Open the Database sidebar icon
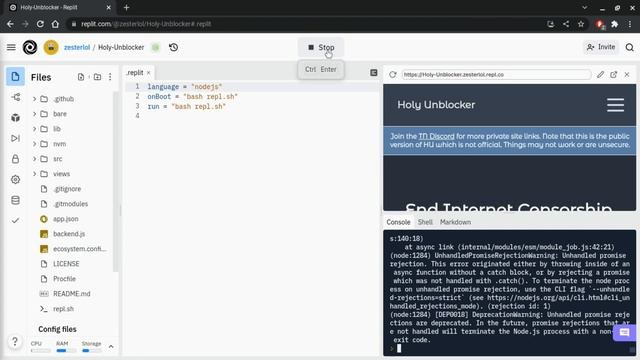Image resolution: width=640 pixels, height=360 pixels. click(x=16, y=200)
